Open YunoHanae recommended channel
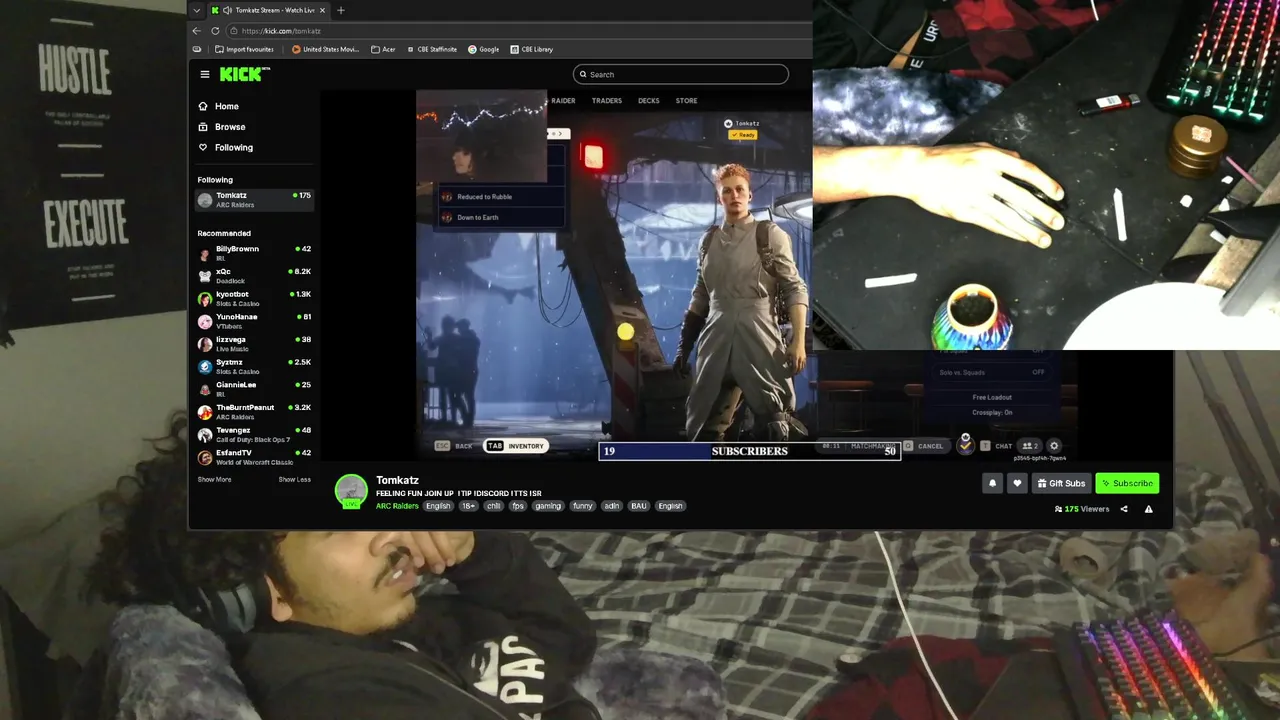The image size is (1280, 720). tap(254, 321)
